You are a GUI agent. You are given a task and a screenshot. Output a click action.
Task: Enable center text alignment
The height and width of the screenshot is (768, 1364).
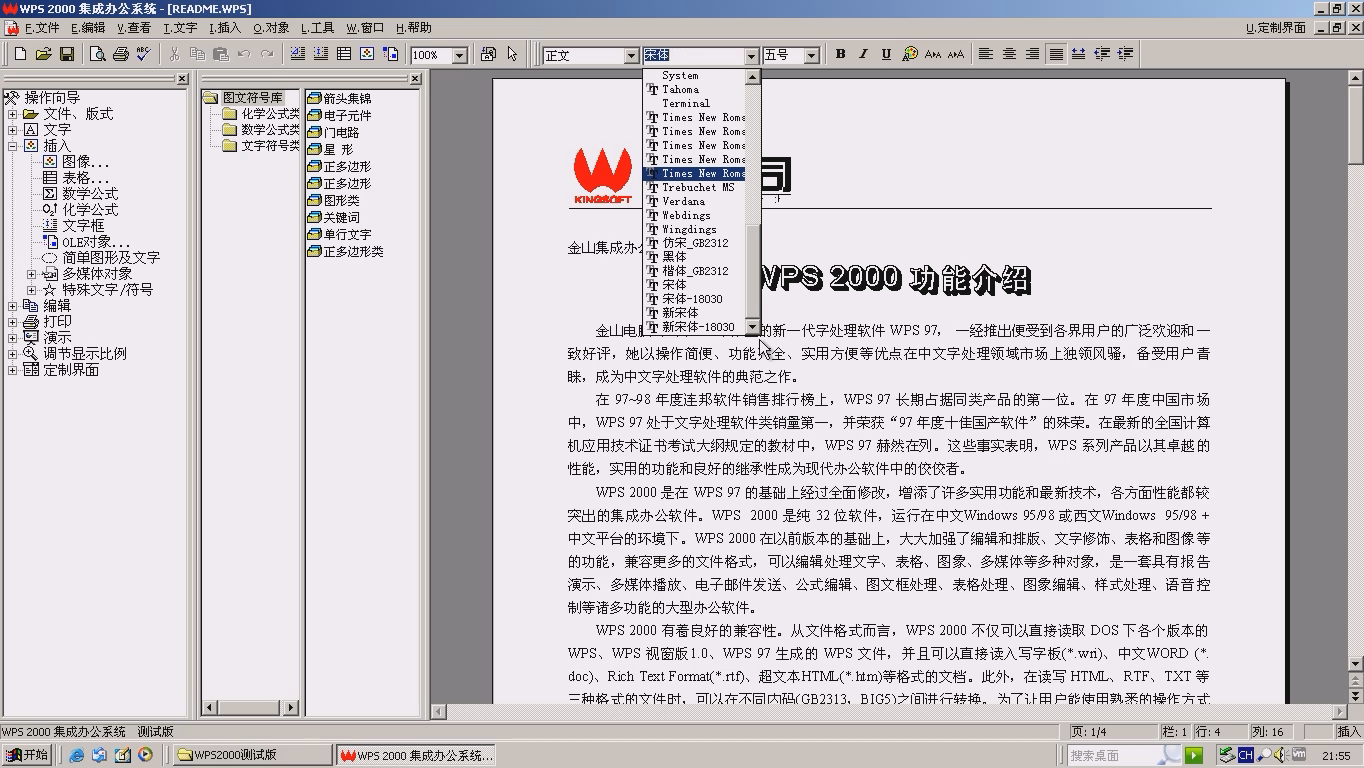click(1009, 54)
